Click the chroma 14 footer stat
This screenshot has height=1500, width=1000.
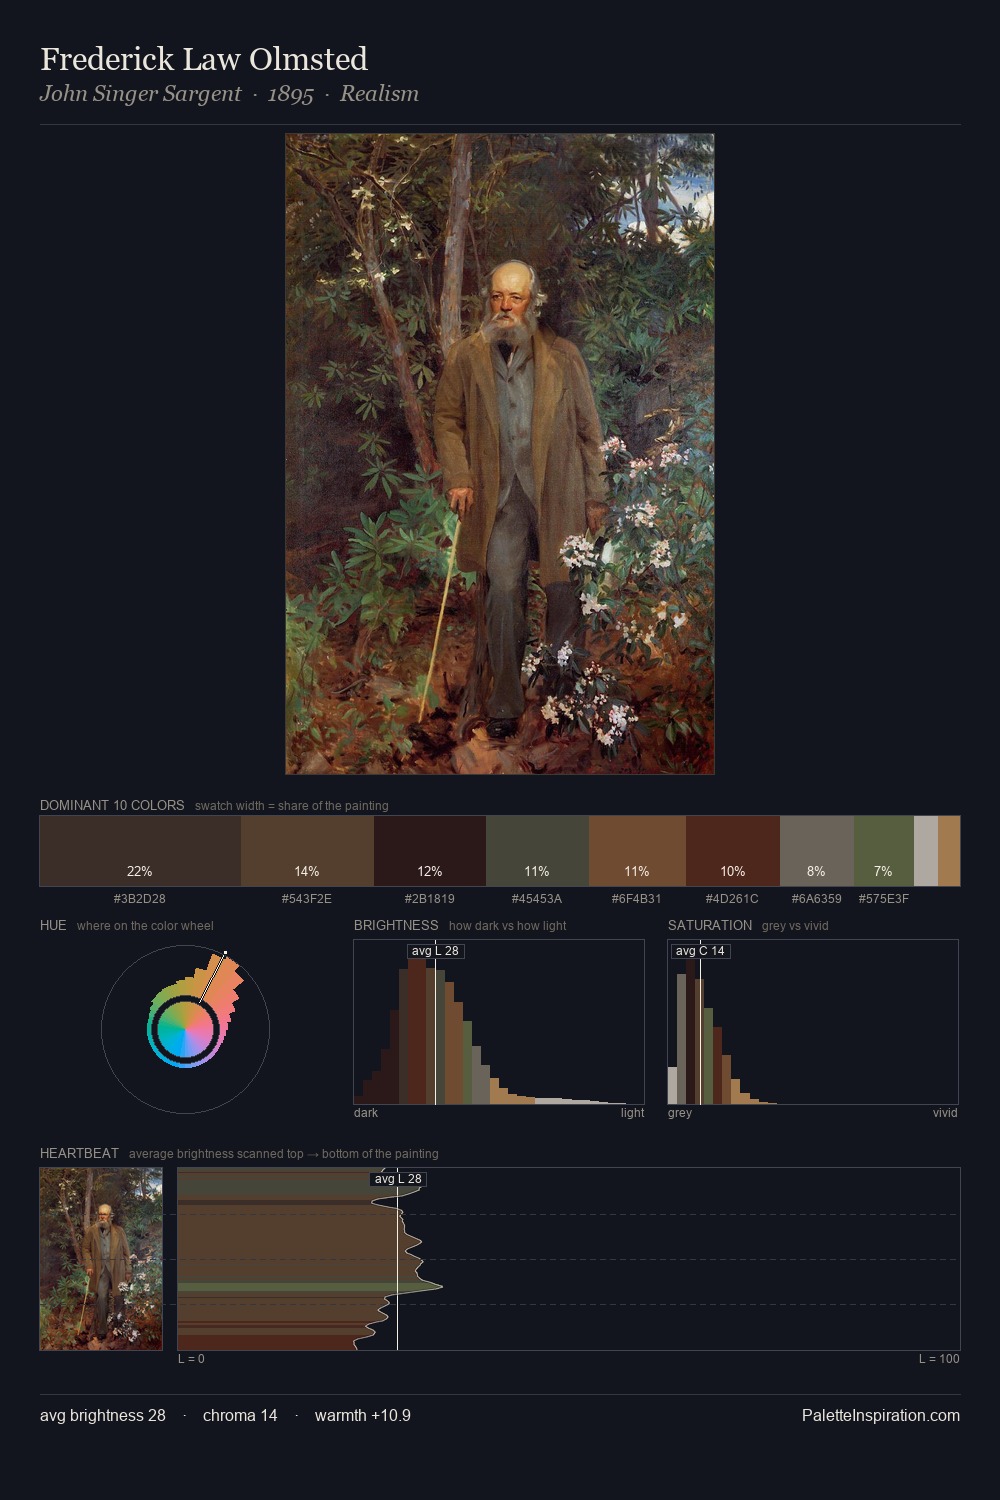[x=240, y=1416]
